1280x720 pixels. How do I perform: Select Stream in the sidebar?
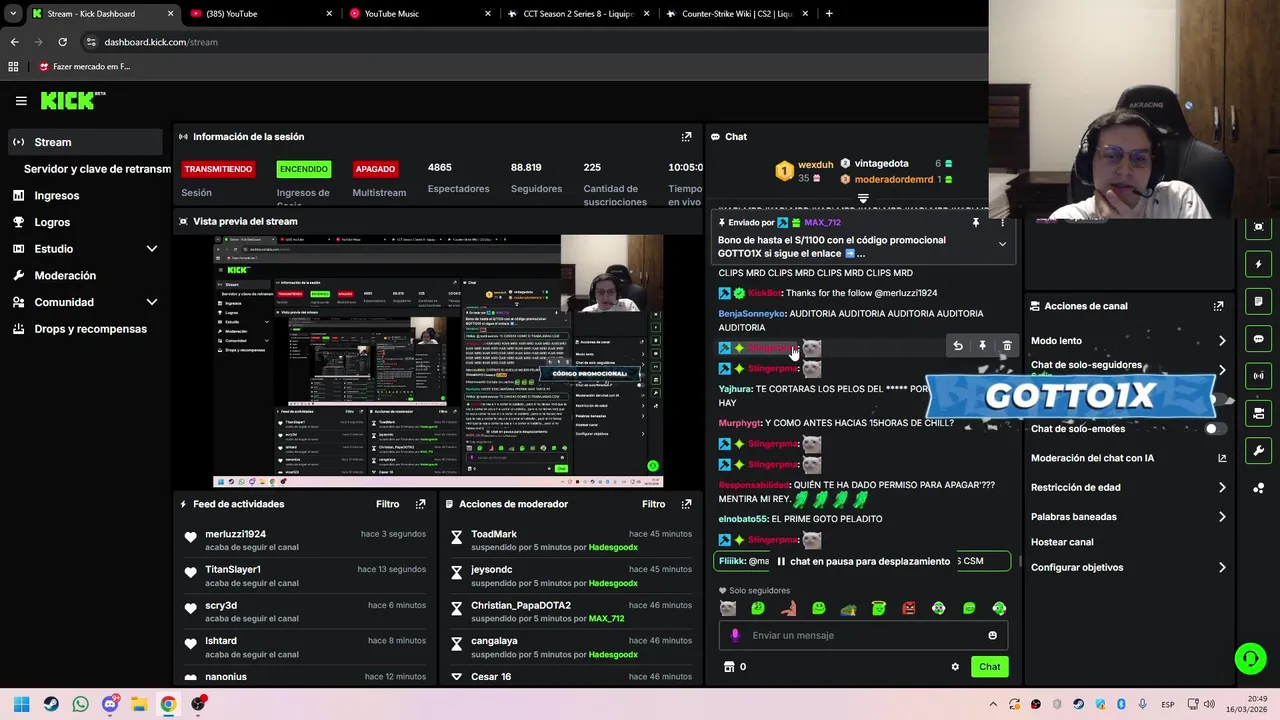83,142
